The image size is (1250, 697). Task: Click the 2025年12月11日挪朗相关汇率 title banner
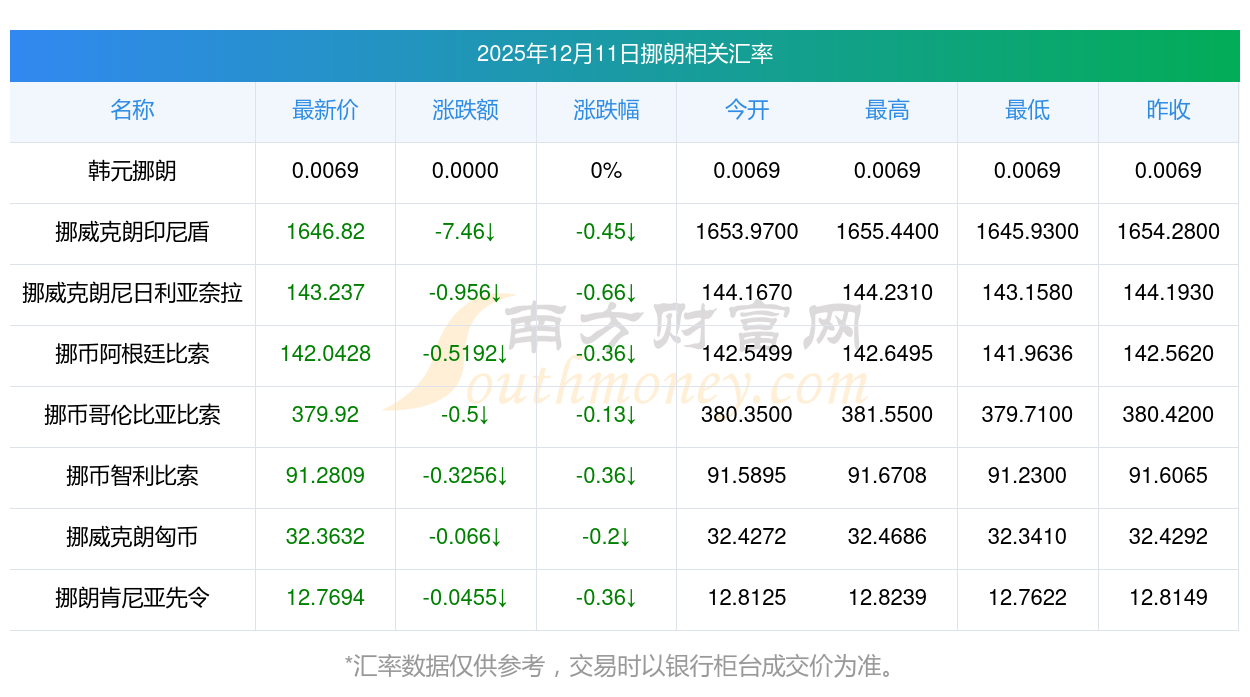(624, 54)
